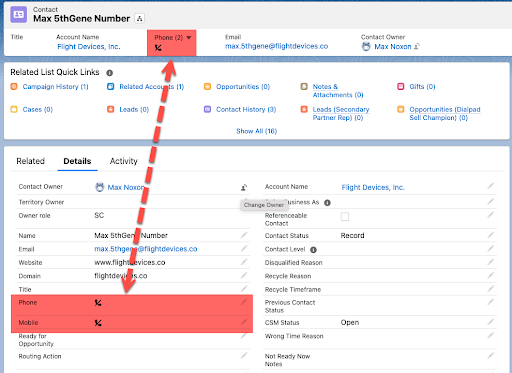Edit the Contact Level pencil icon
512x373 pixels.
(491, 248)
